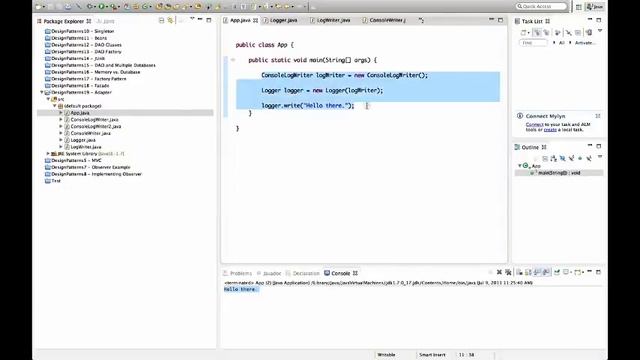The height and width of the screenshot is (360, 640).
Task: Click the Outline tab
Action: [x=530, y=147]
